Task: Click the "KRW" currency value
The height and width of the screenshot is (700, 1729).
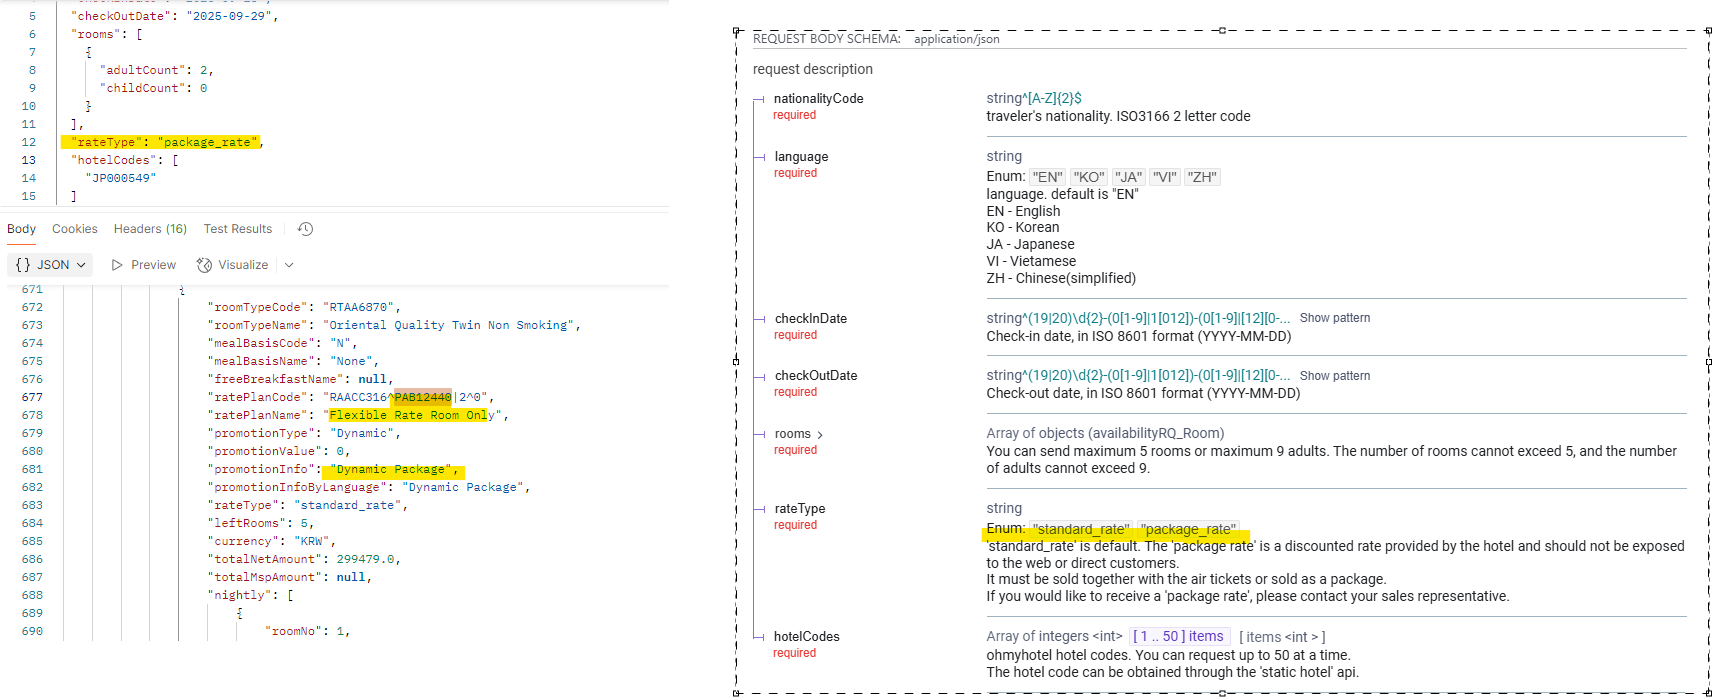Action: coord(311,541)
